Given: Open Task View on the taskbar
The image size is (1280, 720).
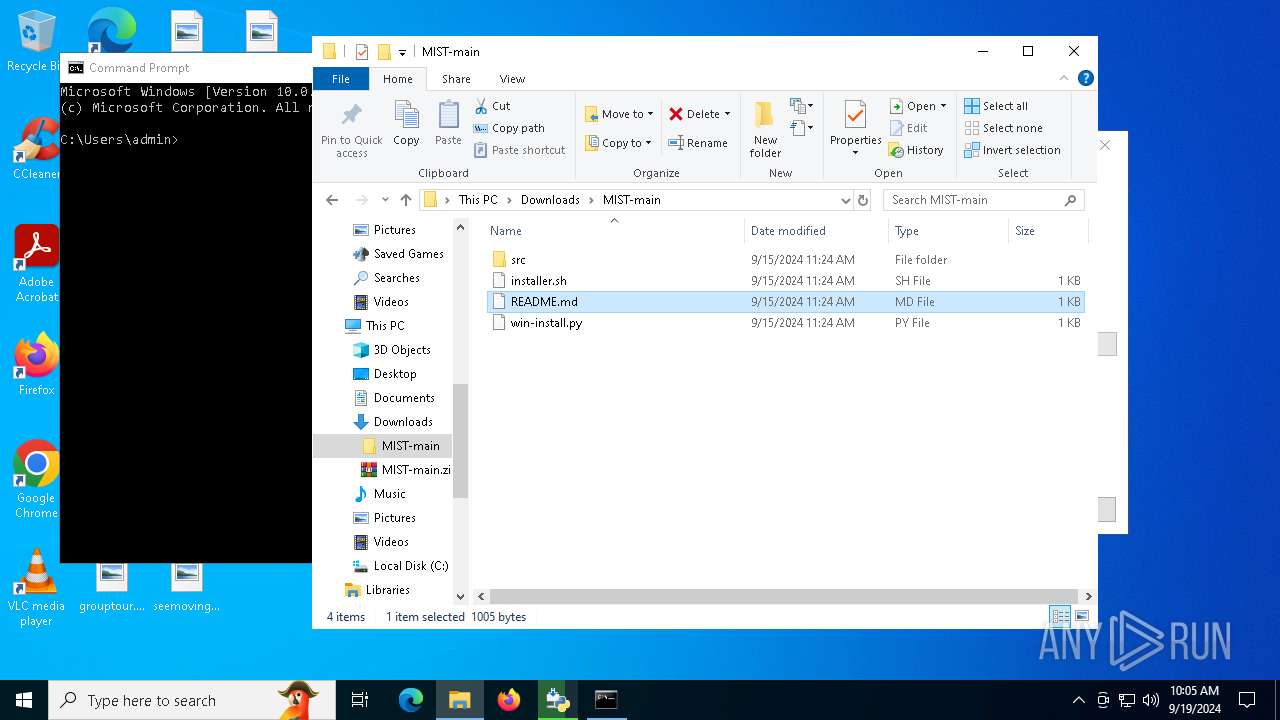Looking at the screenshot, I should pos(360,700).
